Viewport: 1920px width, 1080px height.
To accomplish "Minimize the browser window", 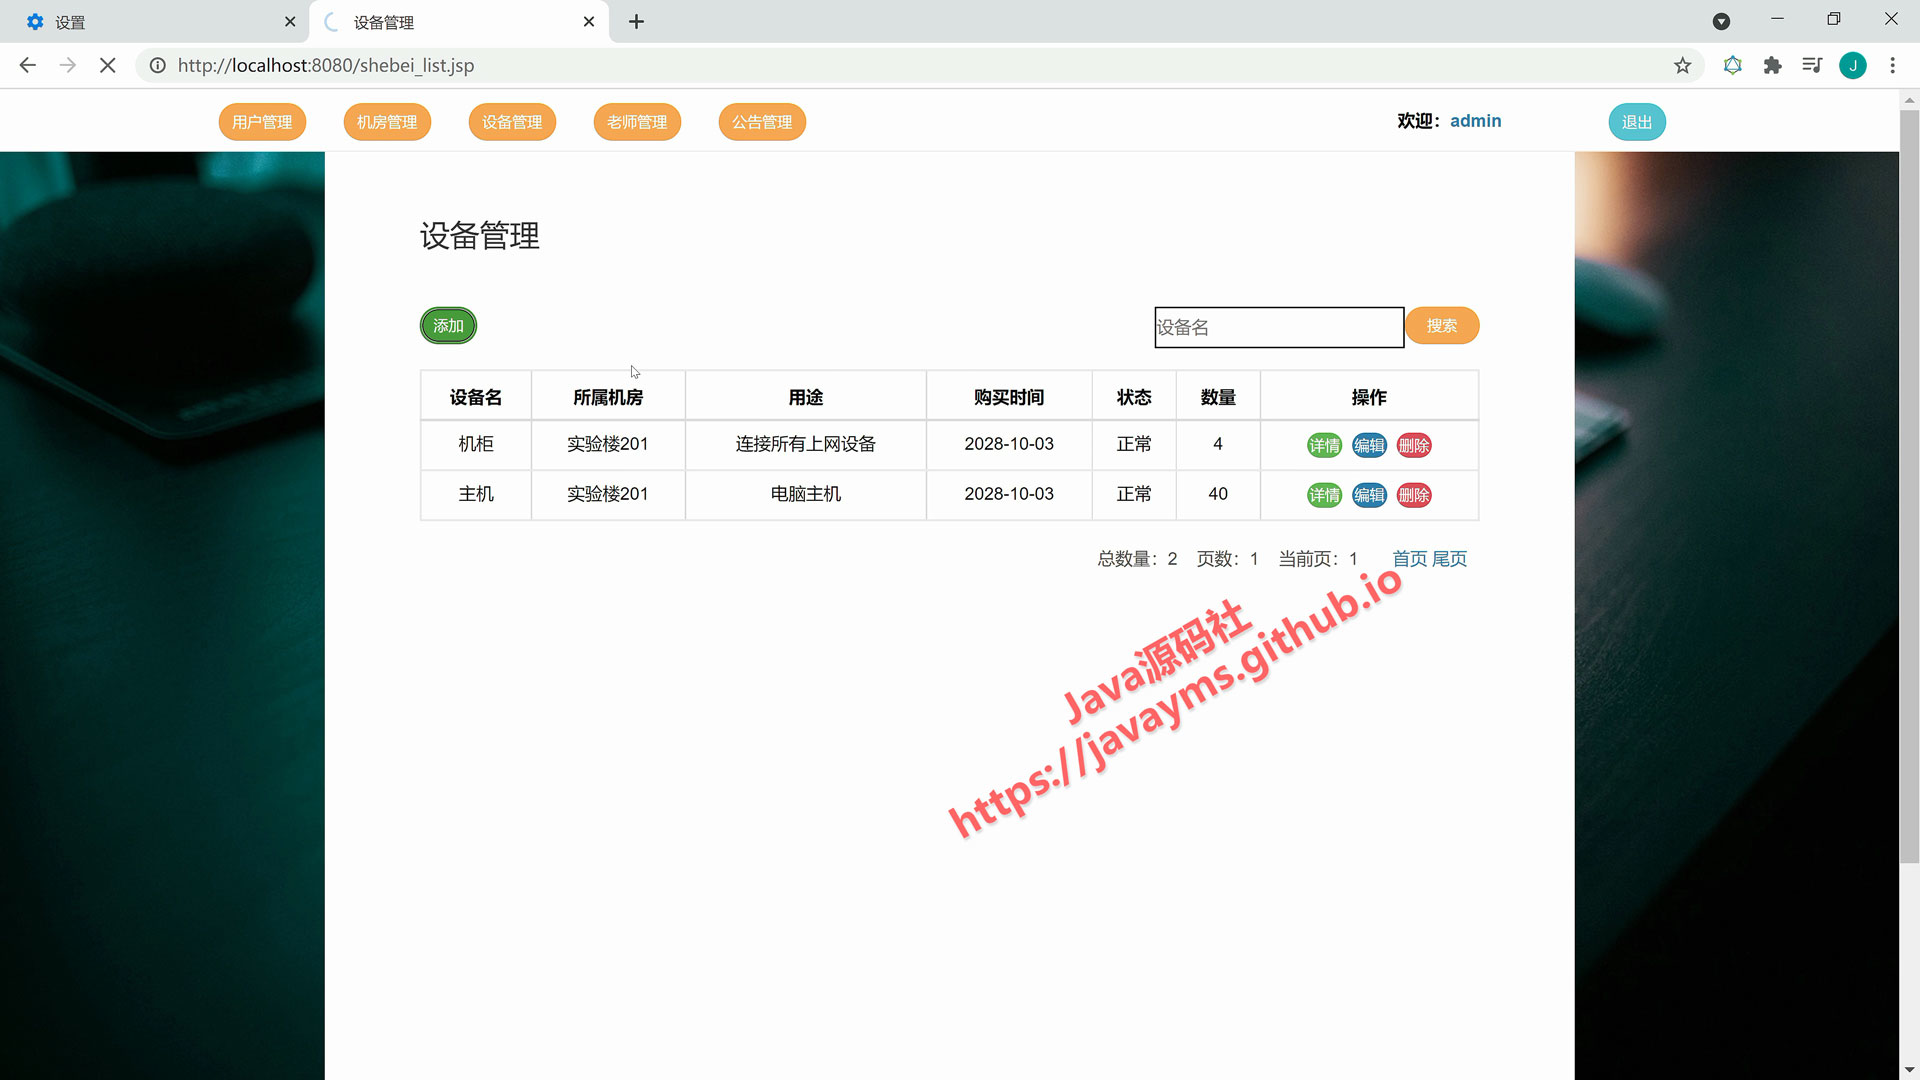I will click(1777, 19).
